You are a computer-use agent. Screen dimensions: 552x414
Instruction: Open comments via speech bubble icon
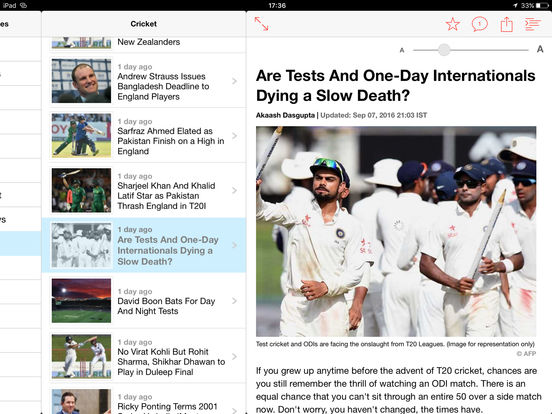[x=479, y=24]
